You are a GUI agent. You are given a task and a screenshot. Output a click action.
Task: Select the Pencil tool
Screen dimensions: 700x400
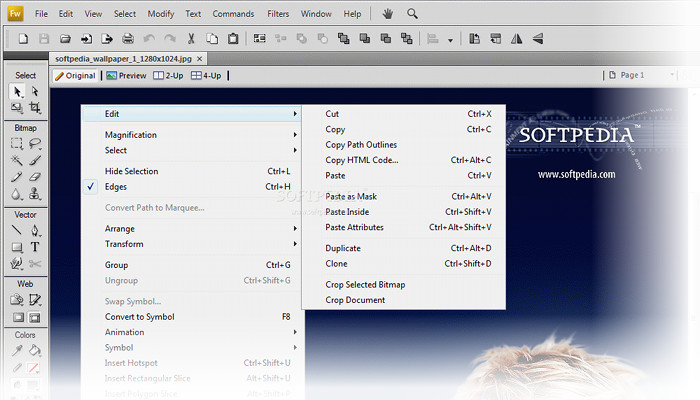[17, 177]
